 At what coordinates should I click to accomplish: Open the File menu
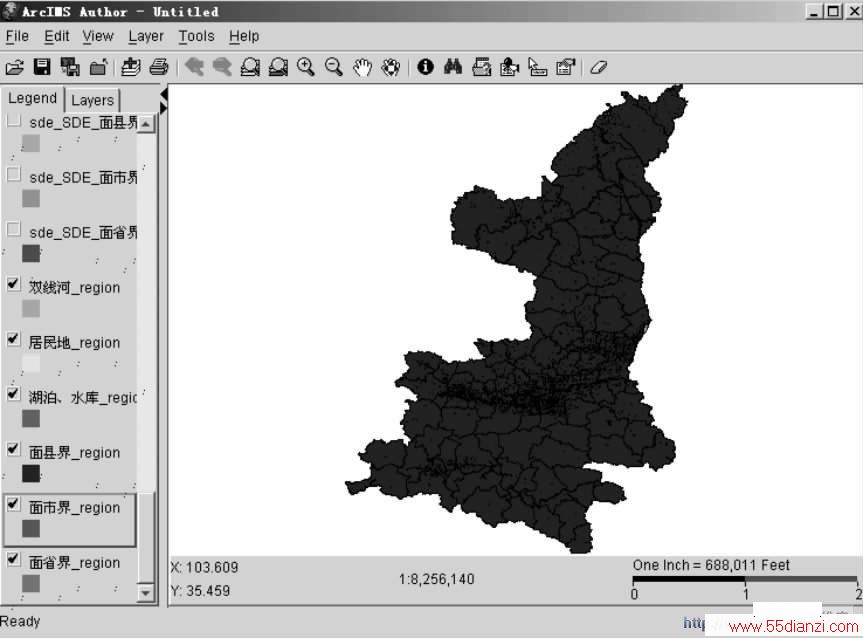point(17,36)
